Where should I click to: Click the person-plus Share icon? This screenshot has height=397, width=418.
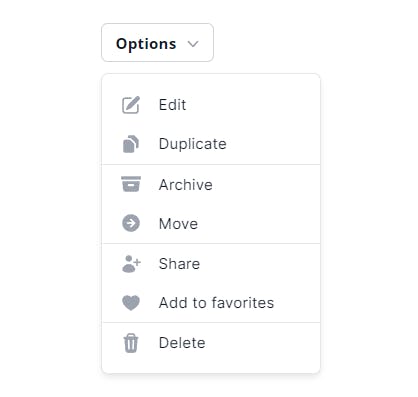(131, 264)
